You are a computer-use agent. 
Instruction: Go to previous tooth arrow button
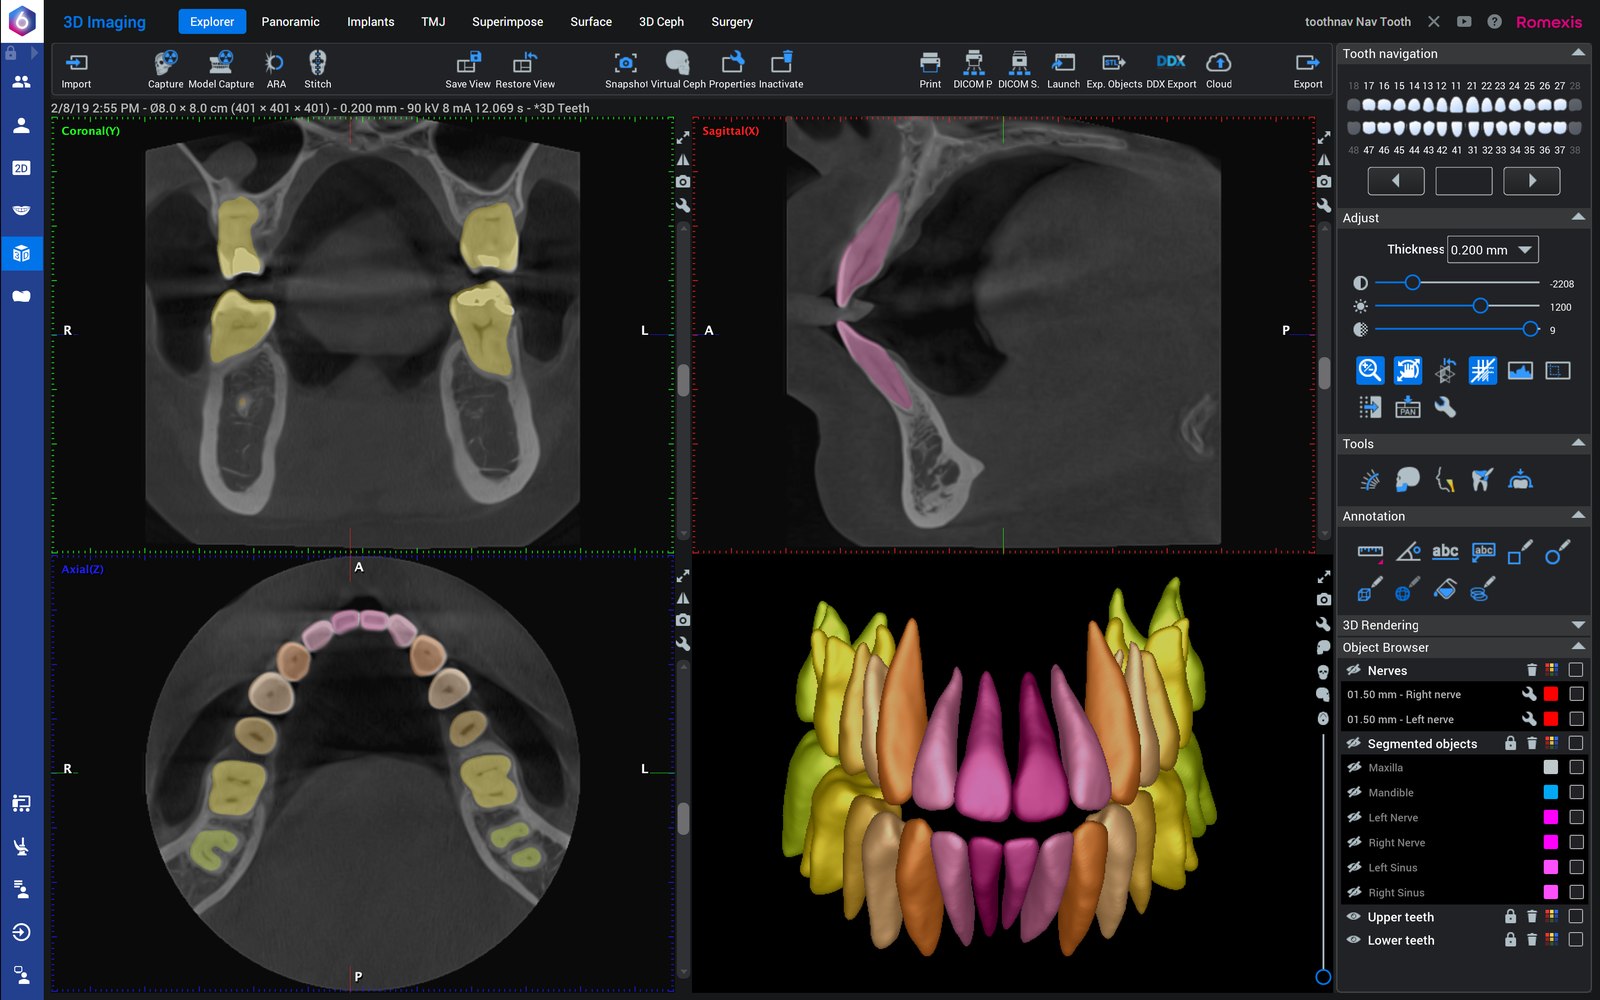point(1395,181)
